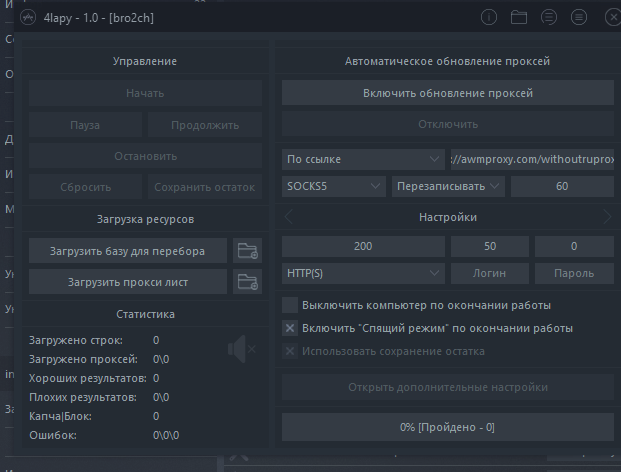Click the 'Управление' section header
621x472 pixels.
[x=145, y=61]
